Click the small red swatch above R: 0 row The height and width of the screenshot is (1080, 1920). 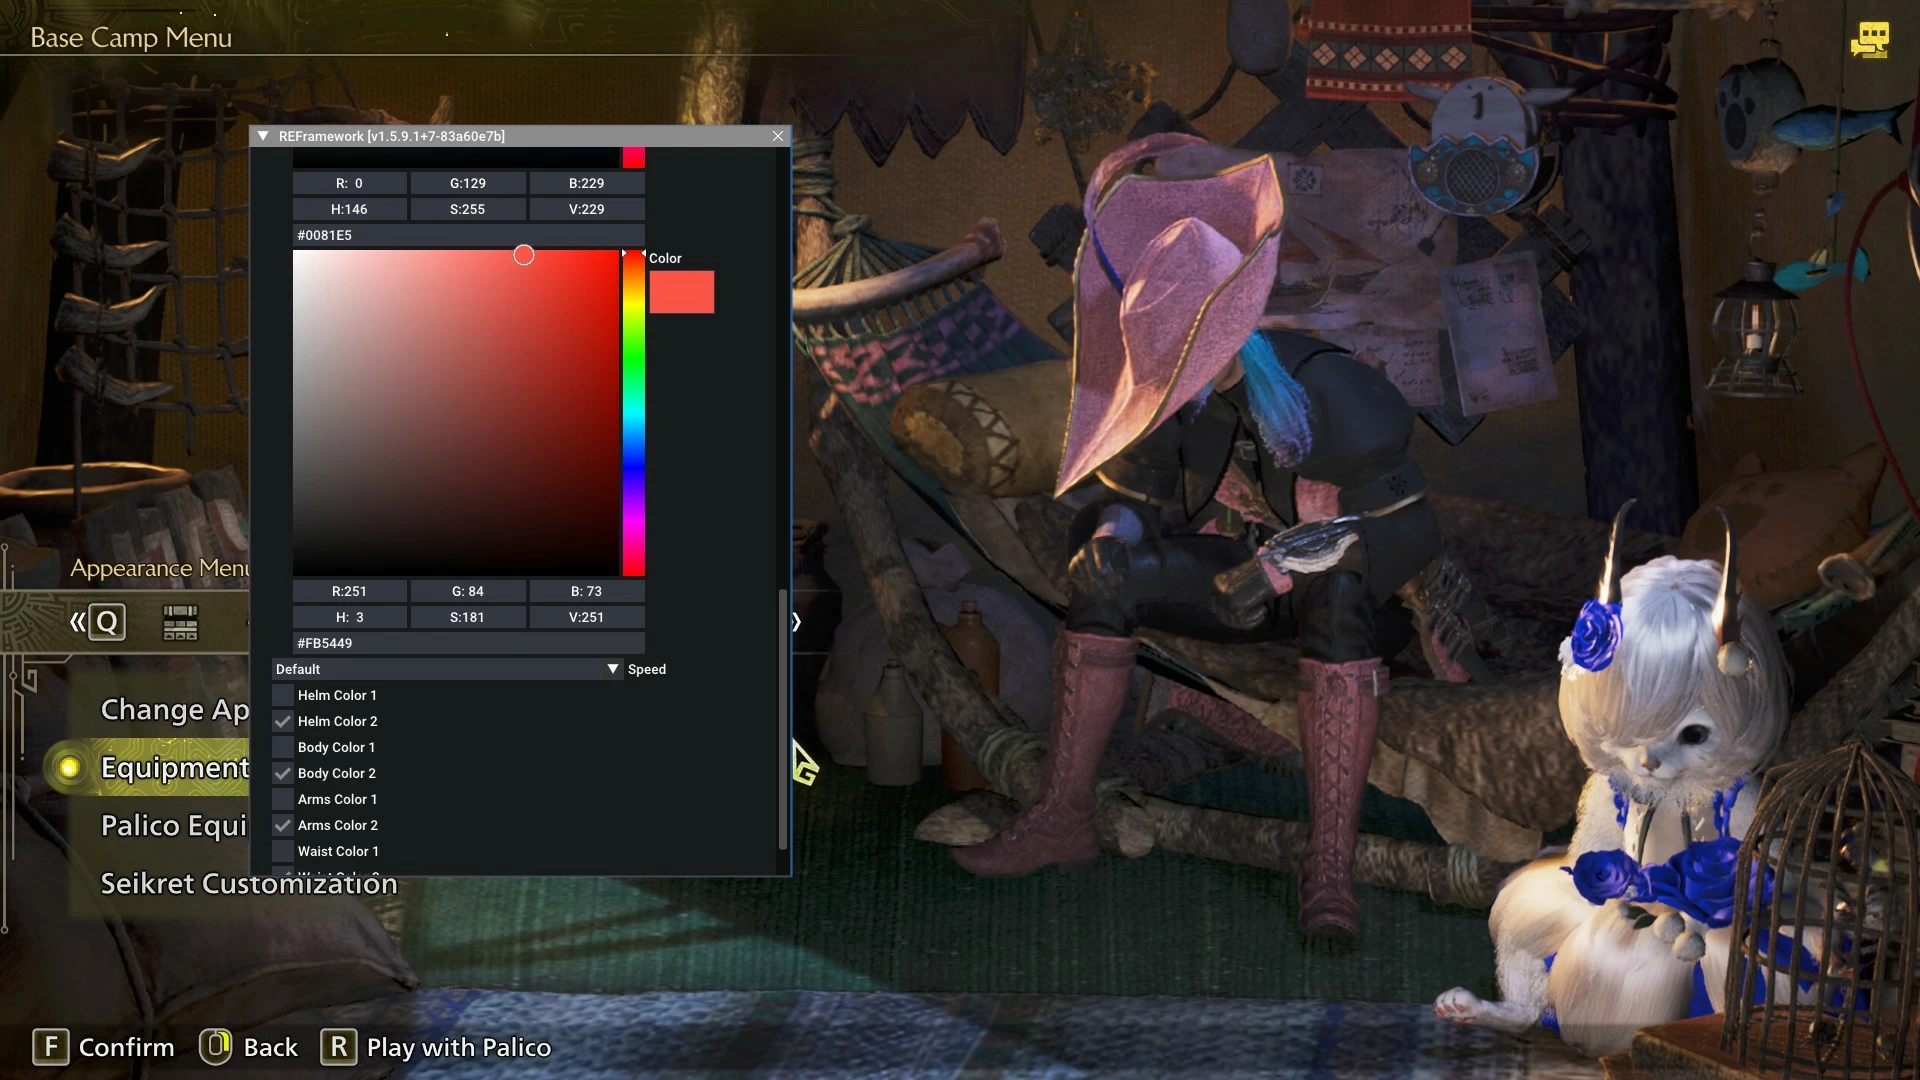coord(634,158)
